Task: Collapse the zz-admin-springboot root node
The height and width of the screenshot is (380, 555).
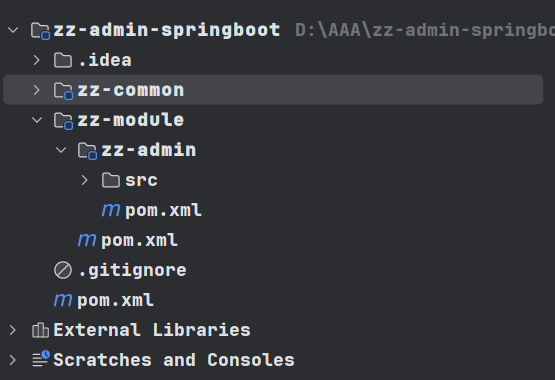Action: [x=13, y=30]
